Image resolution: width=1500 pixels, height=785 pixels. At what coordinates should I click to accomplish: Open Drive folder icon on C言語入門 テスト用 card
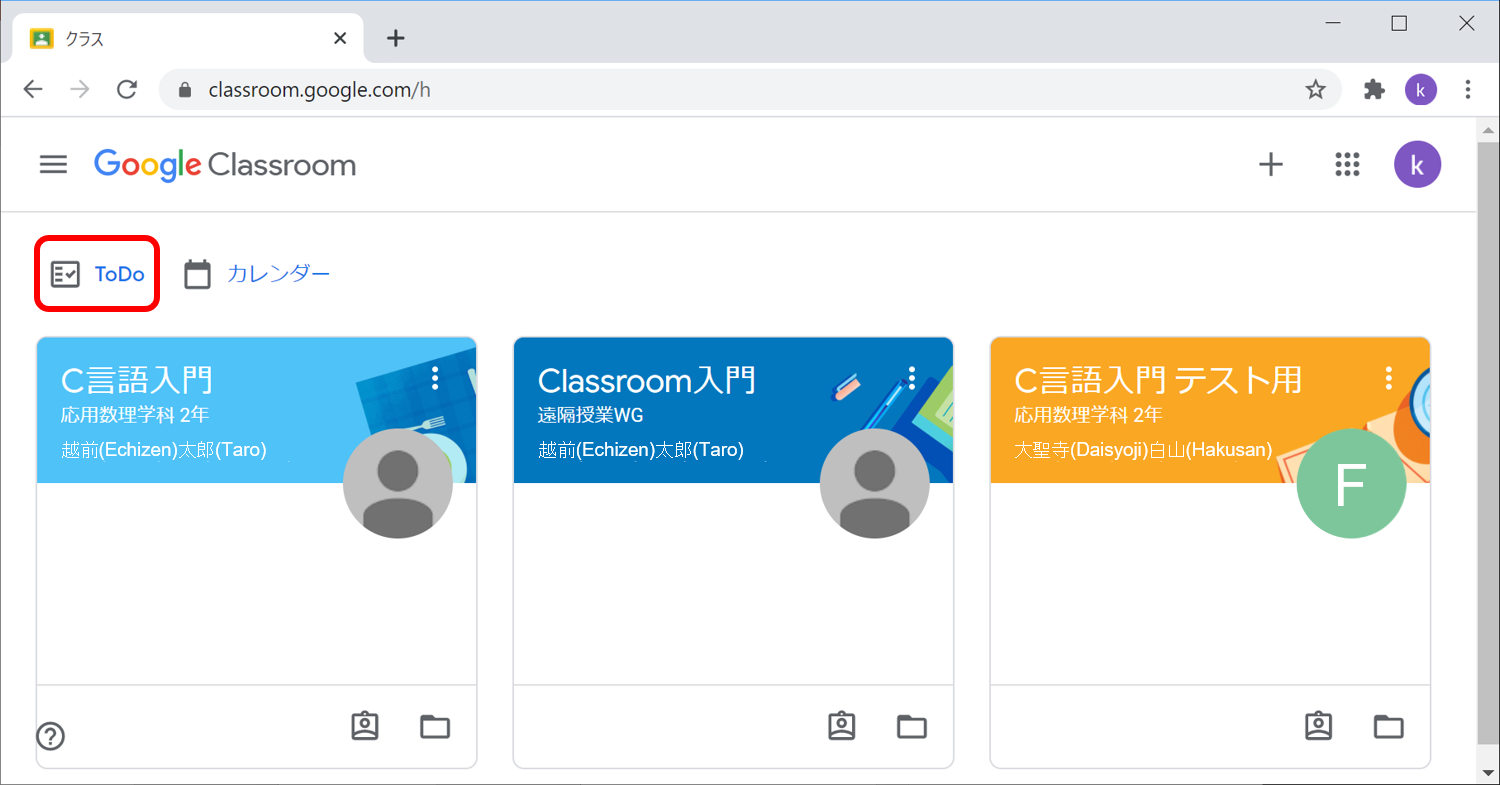(1389, 727)
